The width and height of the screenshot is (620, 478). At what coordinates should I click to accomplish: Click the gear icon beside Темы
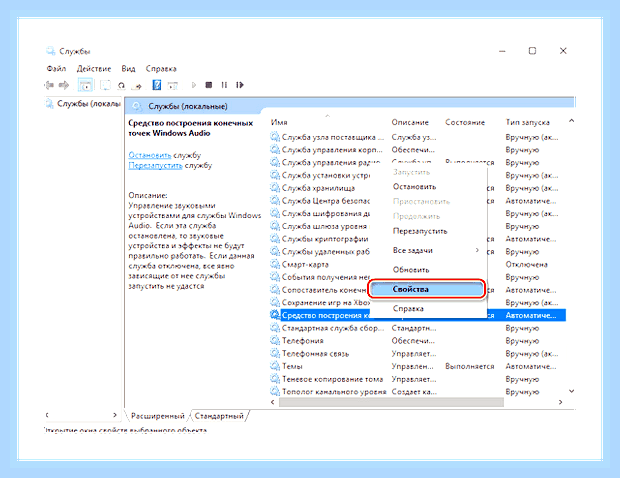pyautogui.click(x=275, y=366)
